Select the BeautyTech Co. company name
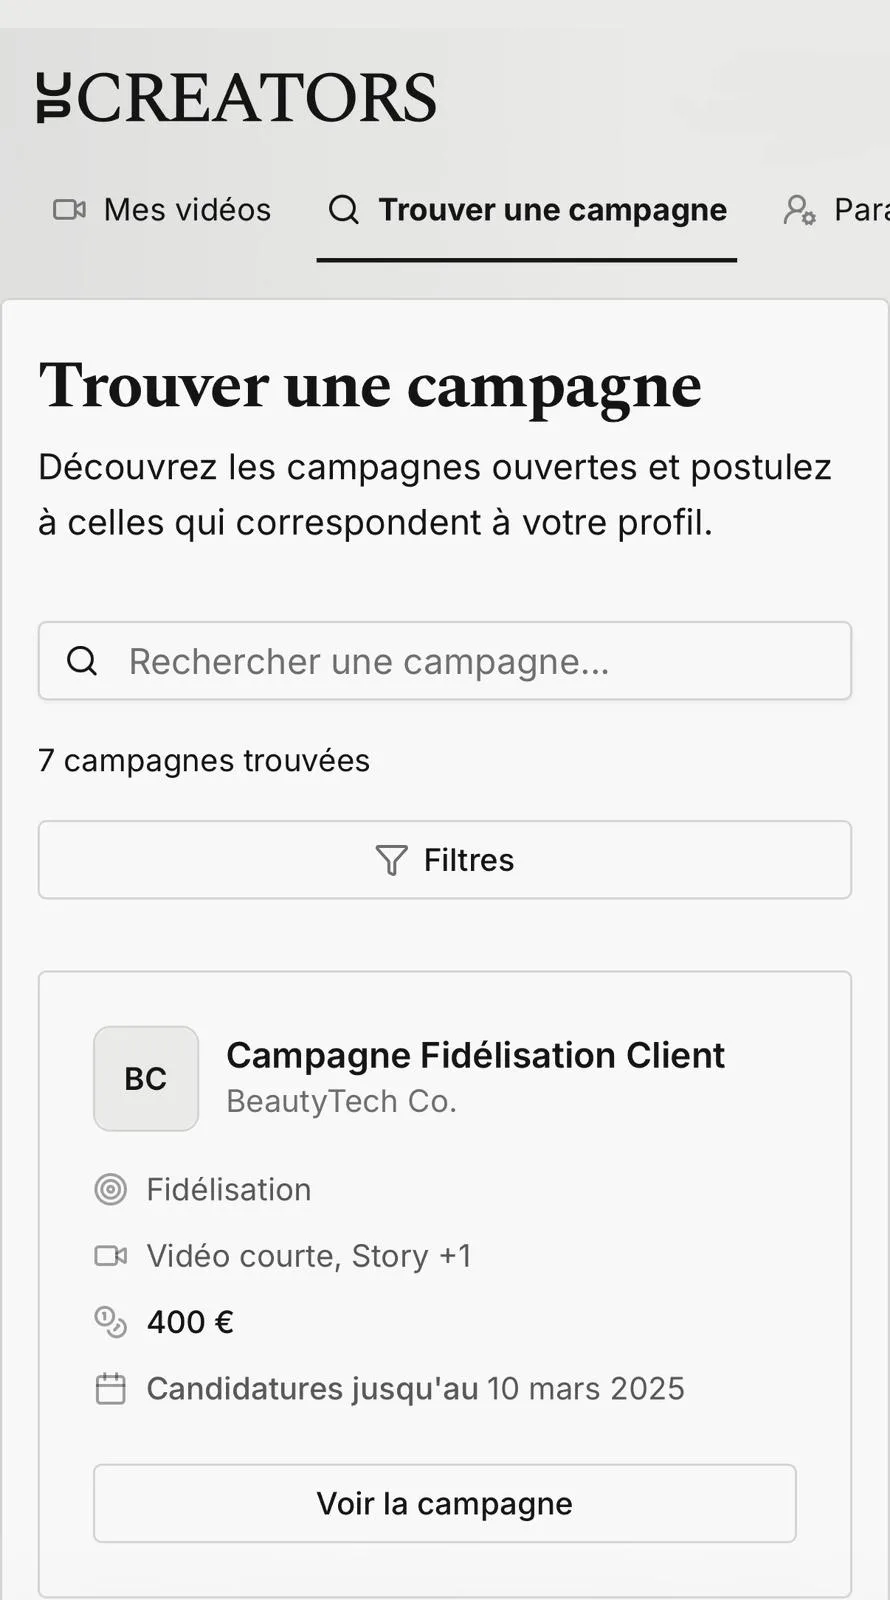The image size is (890, 1600). click(x=341, y=1100)
